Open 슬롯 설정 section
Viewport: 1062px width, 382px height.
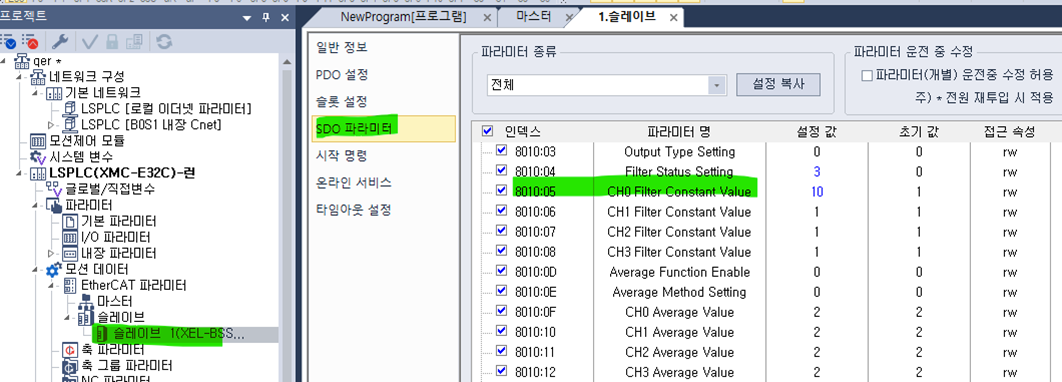(x=342, y=102)
